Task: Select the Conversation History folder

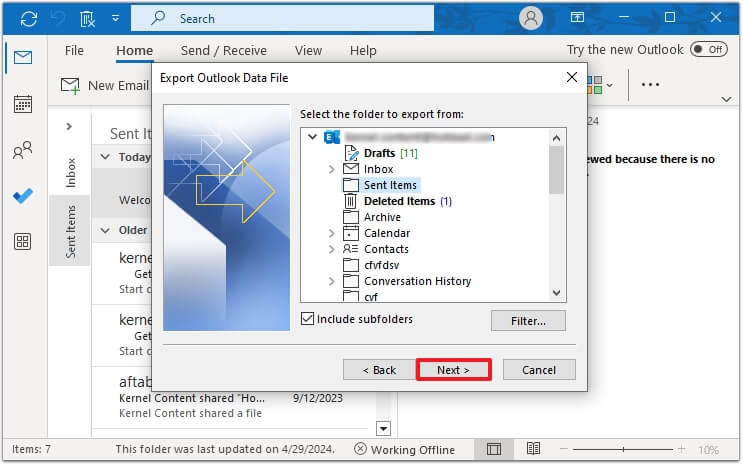Action: pos(417,281)
